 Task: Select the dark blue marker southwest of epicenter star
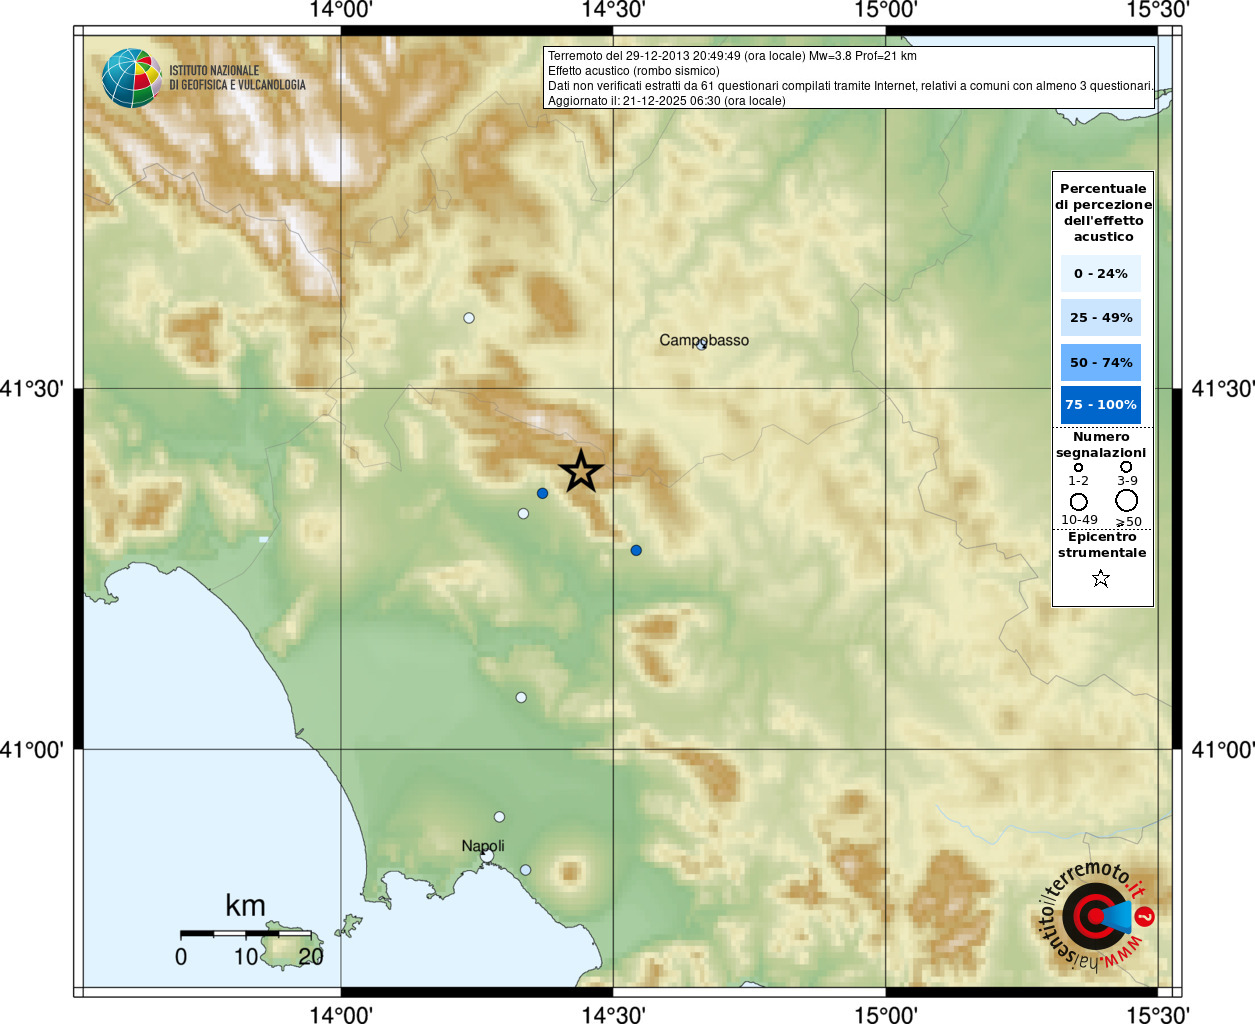(542, 493)
